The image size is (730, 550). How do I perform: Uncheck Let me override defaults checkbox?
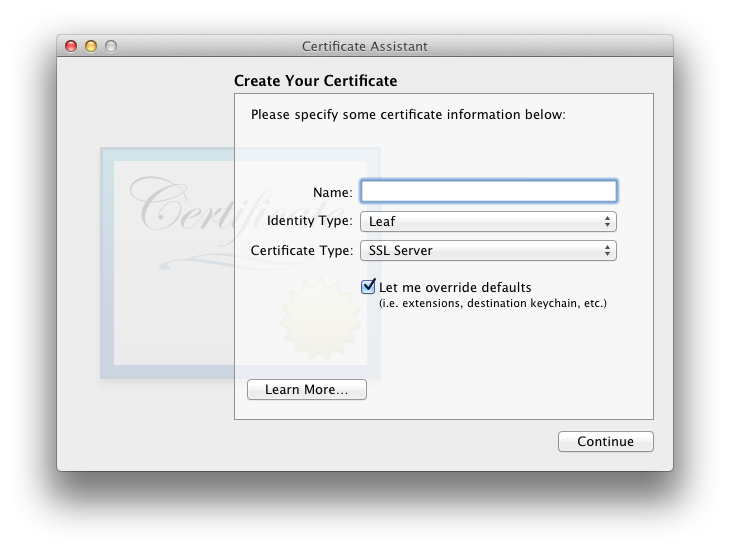click(x=368, y=286)
